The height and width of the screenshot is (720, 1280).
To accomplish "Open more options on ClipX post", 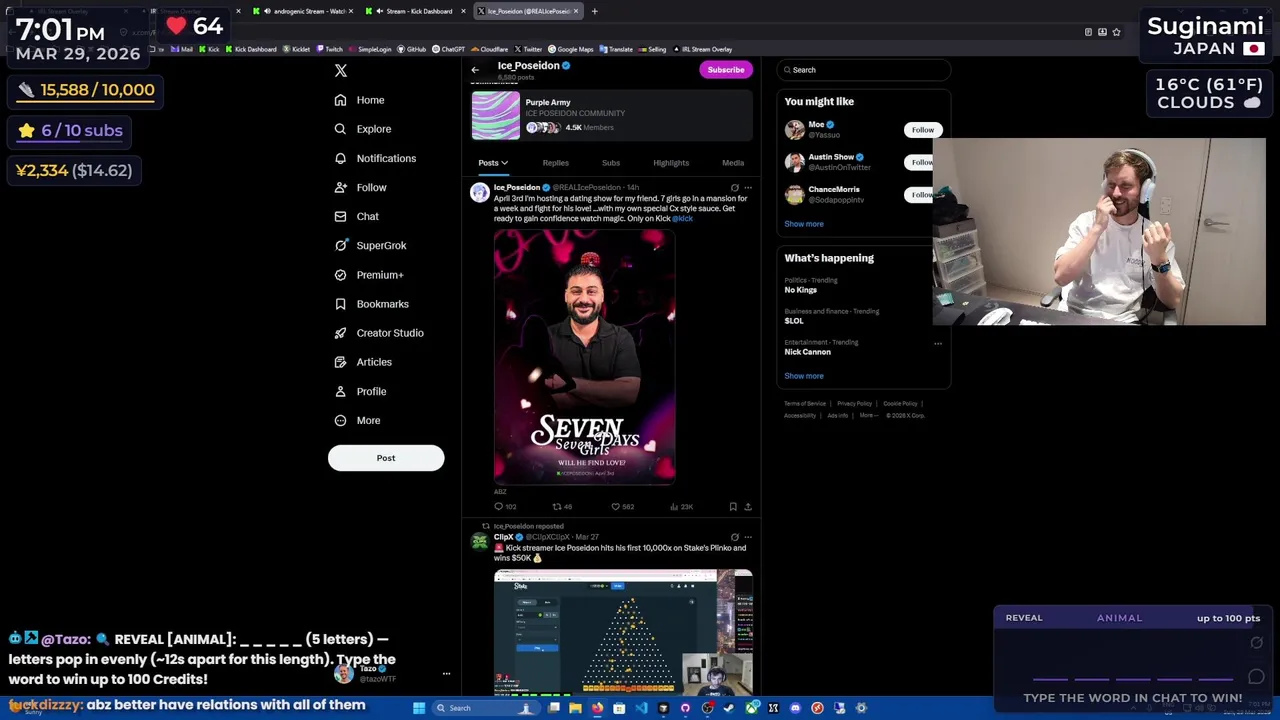I will tap(748, 538).
